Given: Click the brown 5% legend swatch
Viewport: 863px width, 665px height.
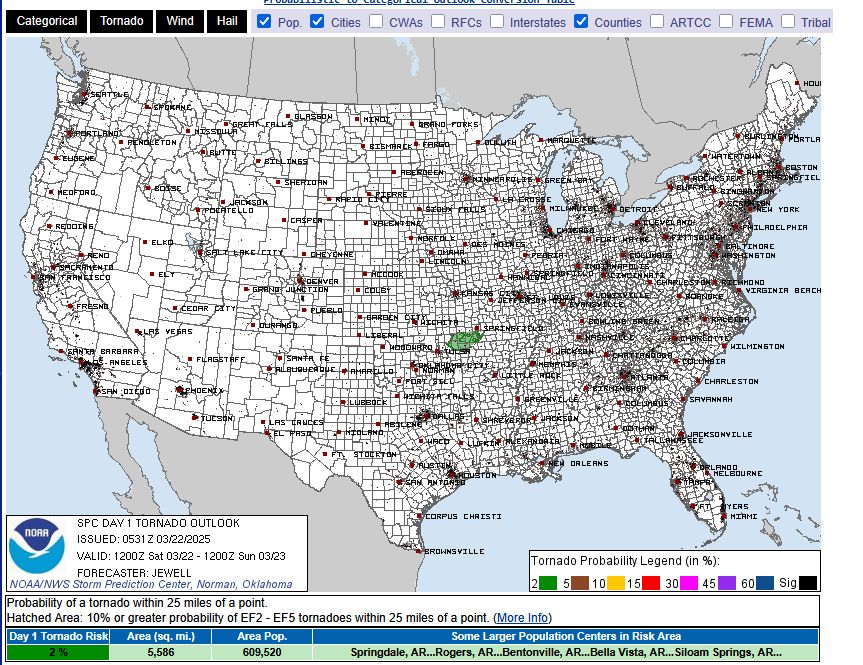Looking at the screenshot, I should pos(580,583).
